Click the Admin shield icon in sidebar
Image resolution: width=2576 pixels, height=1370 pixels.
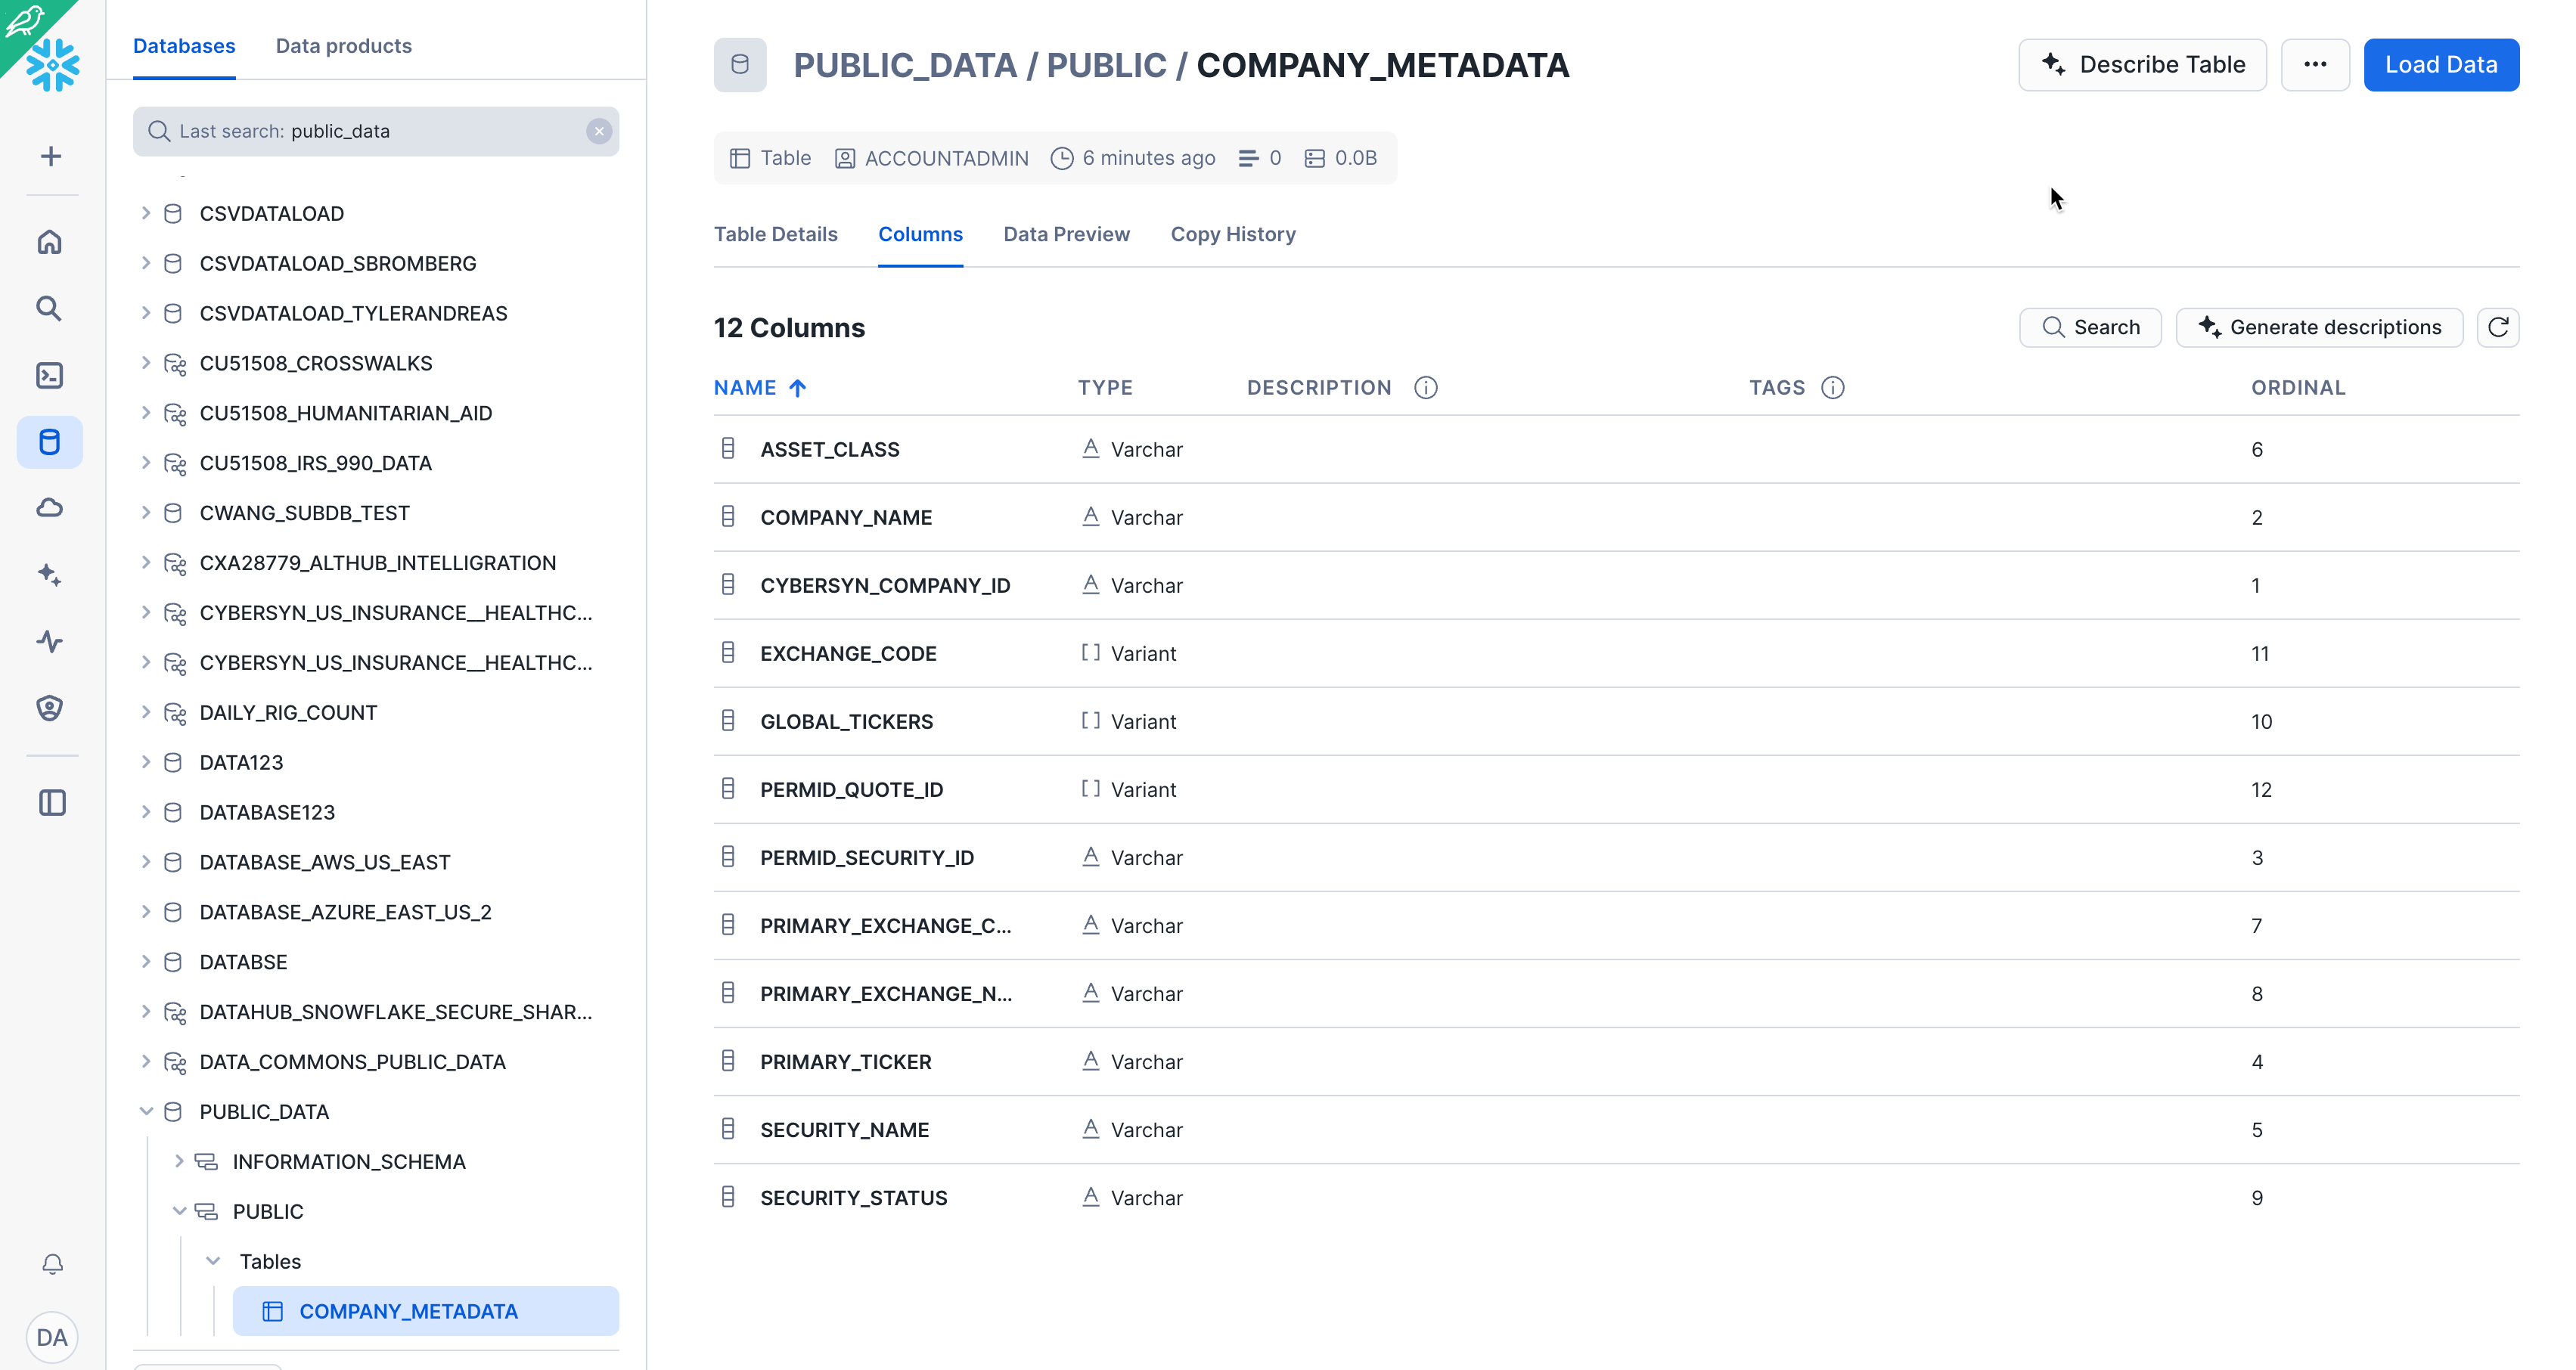click(50, 708)
